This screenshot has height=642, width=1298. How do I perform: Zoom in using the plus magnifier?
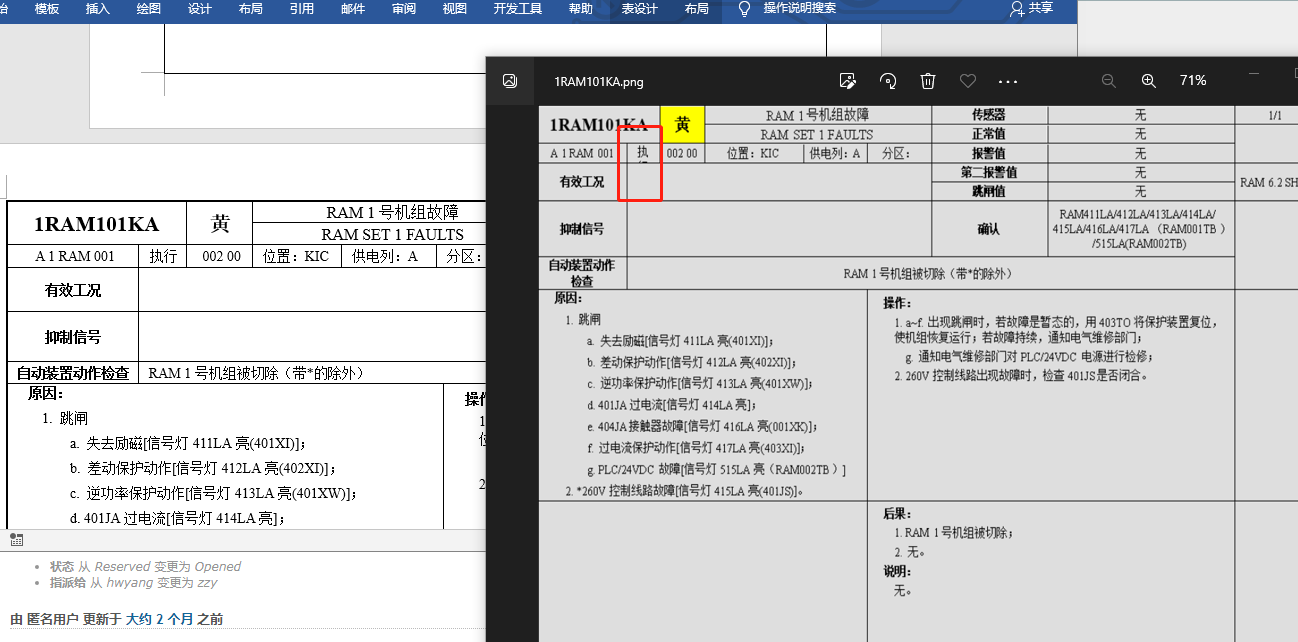1149,81
